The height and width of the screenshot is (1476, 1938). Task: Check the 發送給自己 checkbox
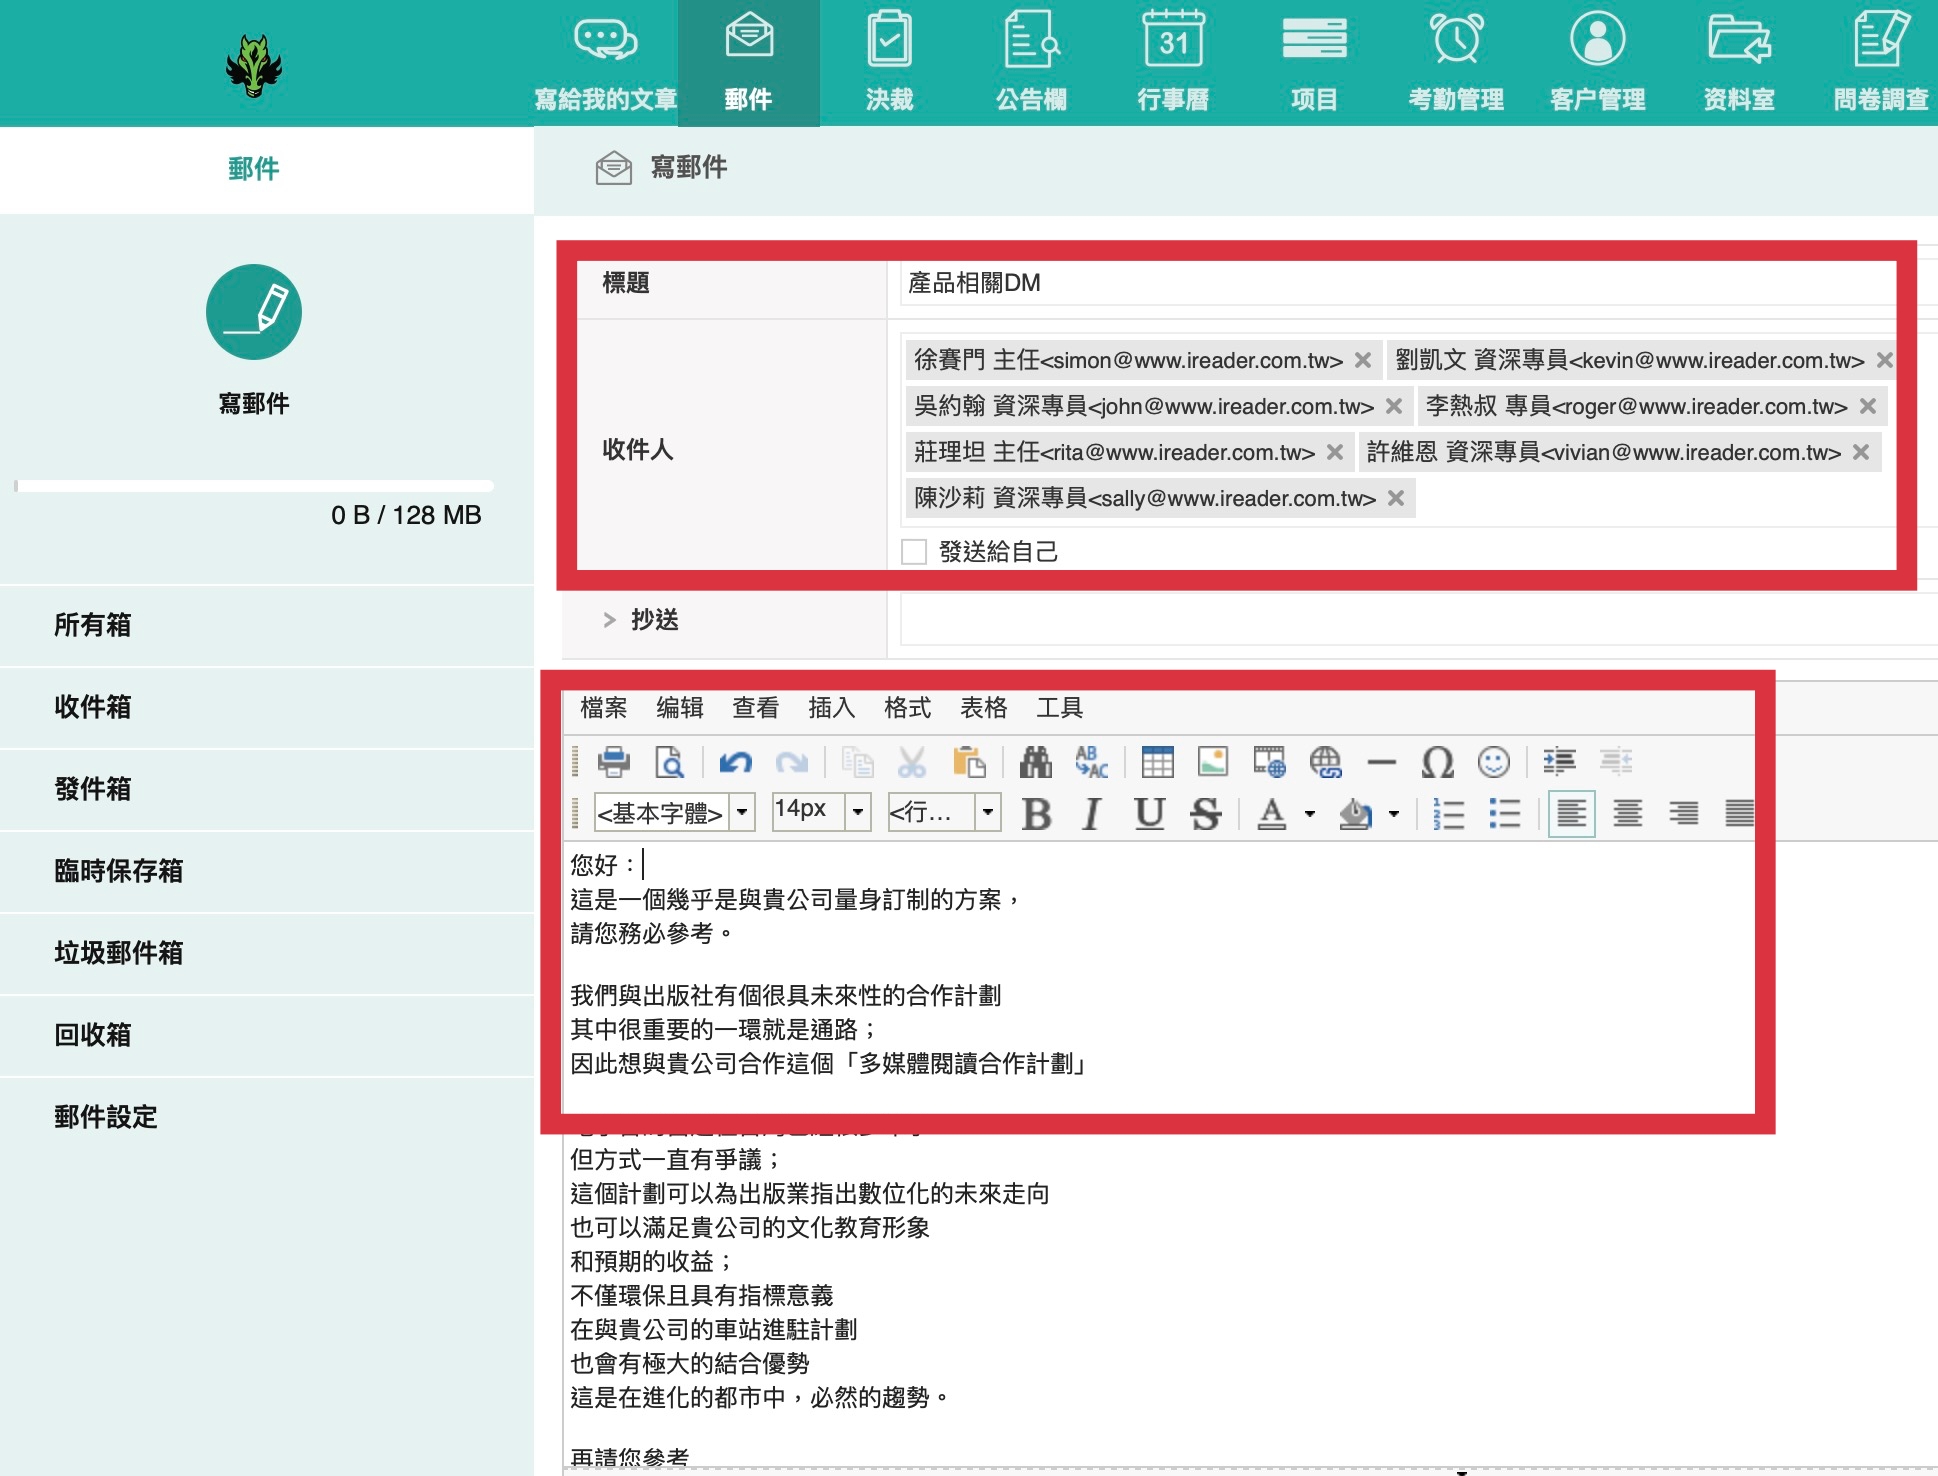(914, 552)
